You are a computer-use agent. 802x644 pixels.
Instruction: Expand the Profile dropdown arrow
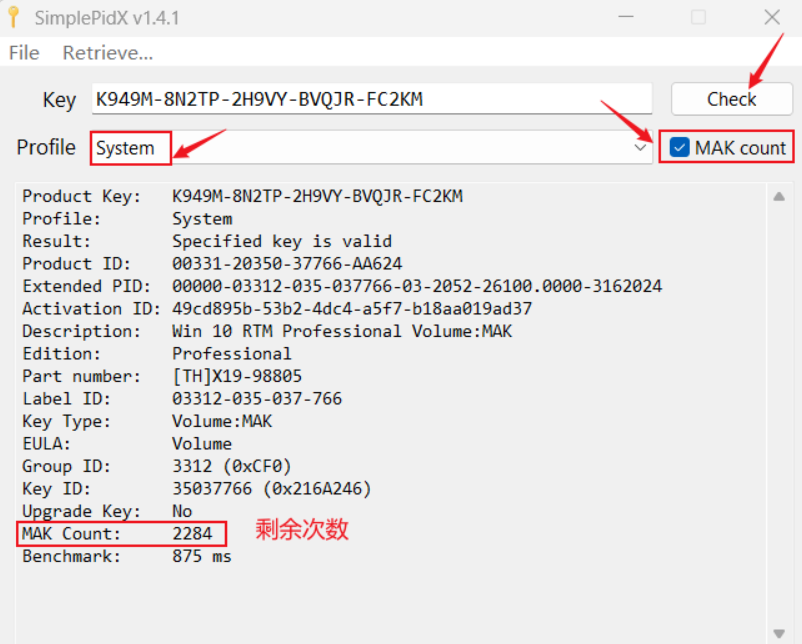(640, 148)
